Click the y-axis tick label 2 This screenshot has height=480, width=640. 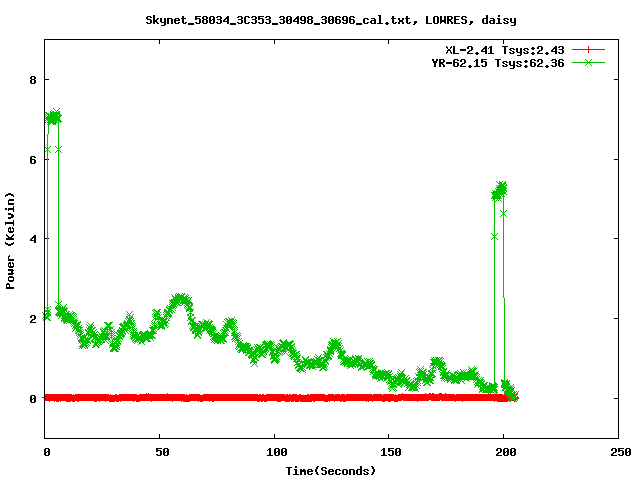click(x=33, y=319)
